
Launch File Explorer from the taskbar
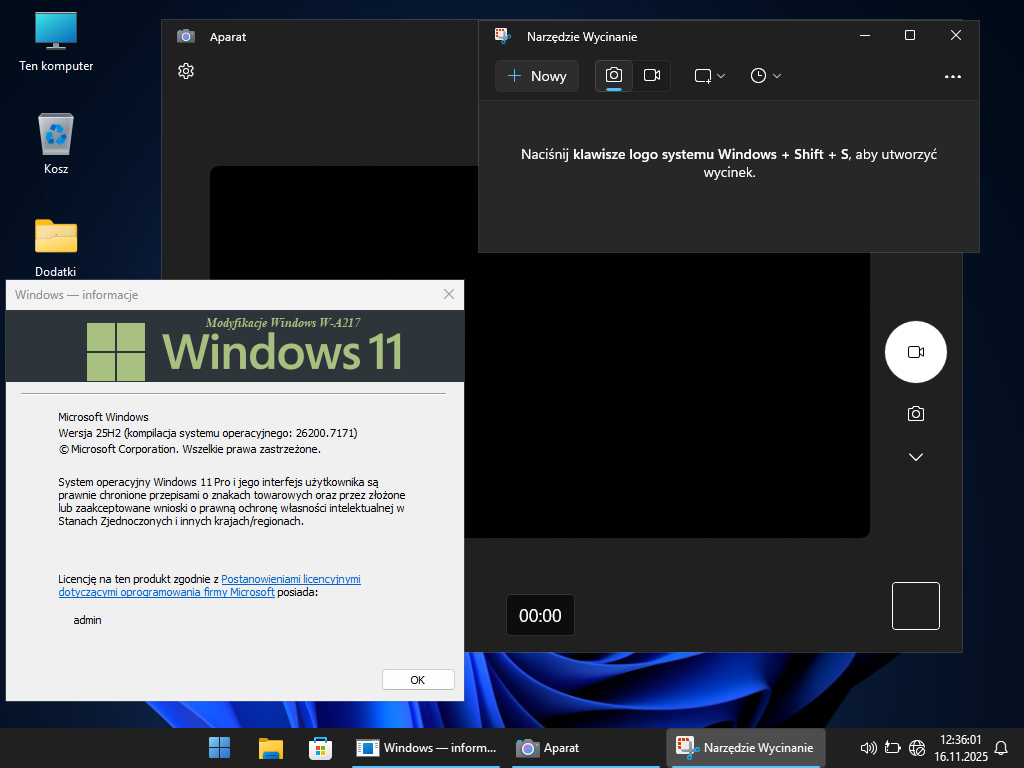pos(270,748)
